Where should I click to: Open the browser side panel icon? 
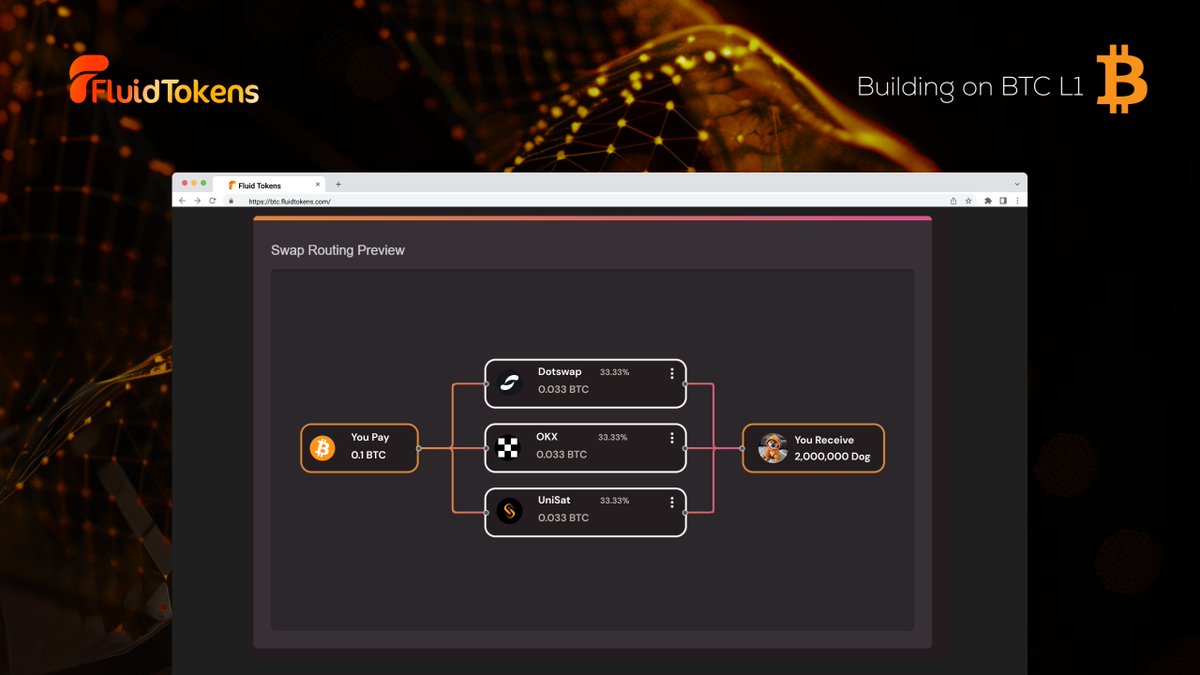tap(1003, 201)
